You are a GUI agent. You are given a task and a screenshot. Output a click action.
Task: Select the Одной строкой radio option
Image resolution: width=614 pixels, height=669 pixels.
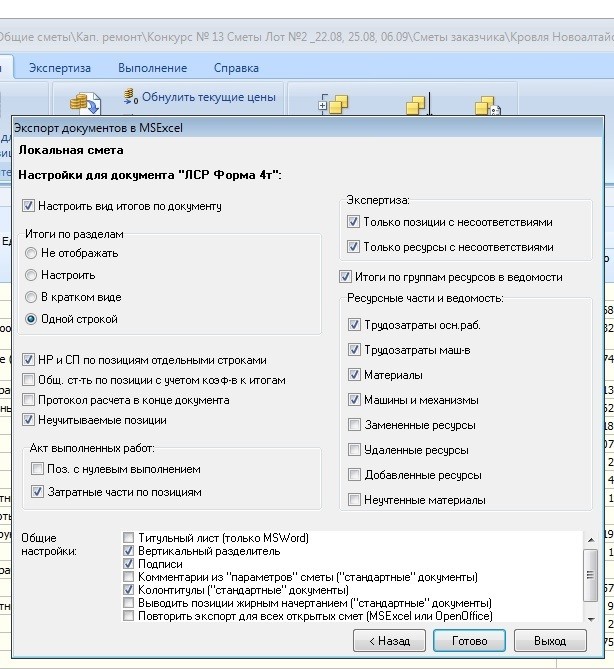(x=31, y=319)
